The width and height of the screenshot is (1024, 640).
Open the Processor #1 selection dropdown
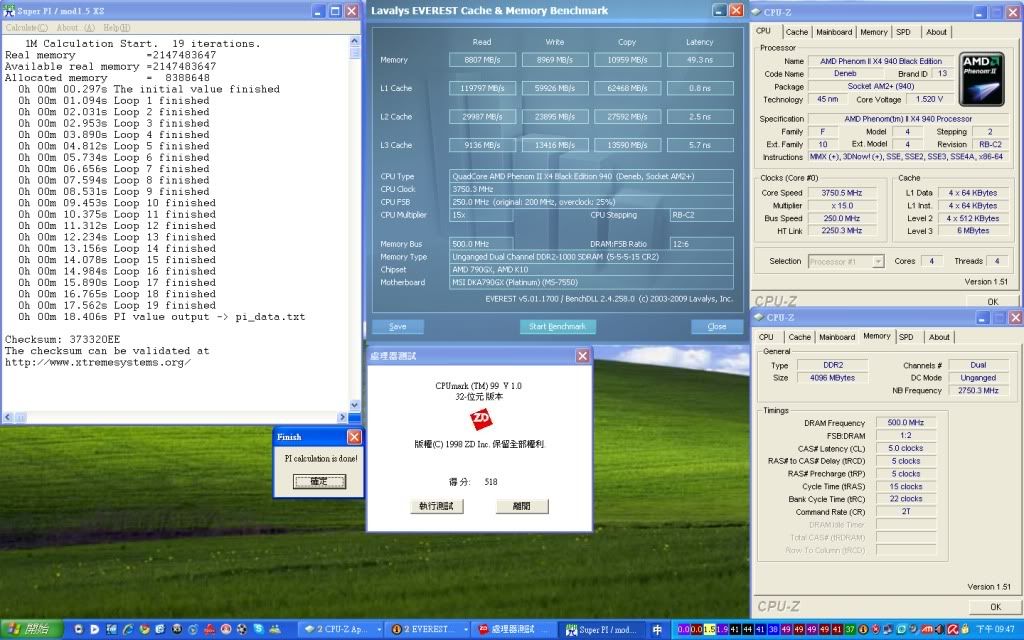(x=846, y=261)
